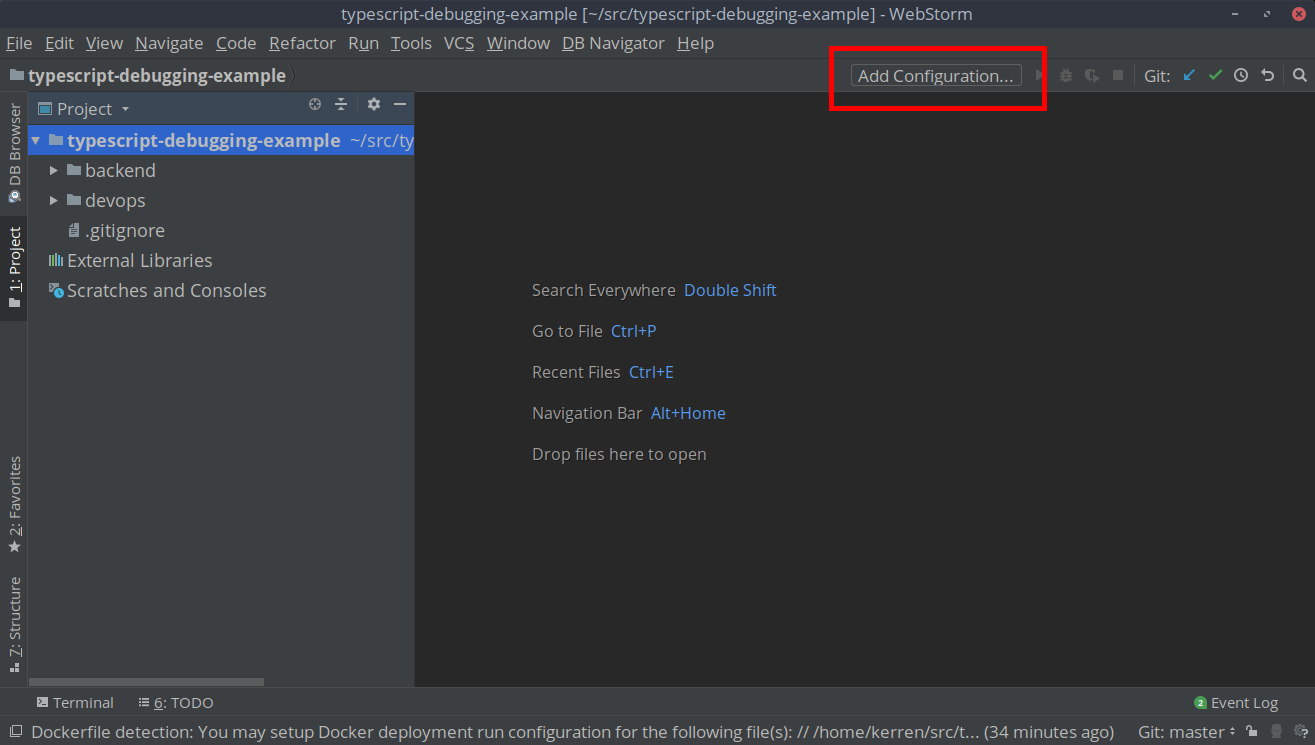The image size is (1315, 745).
Task: Open Search Everywhere magnifier icon
Action: pyautogui.click(x=1299, y=75)
